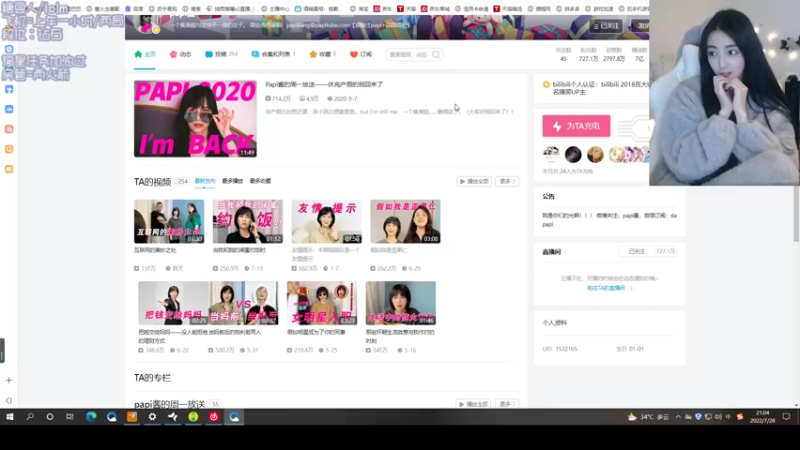Screen dimensions: 800x450
Task: Expand 更多 in papi酱的周一放送 section
Action: (507, 404)
